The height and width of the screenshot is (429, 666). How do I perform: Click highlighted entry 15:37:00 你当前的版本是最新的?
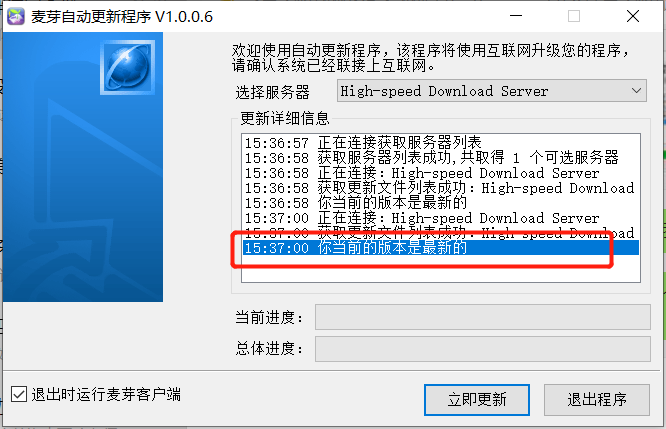[x=441, y=248]
